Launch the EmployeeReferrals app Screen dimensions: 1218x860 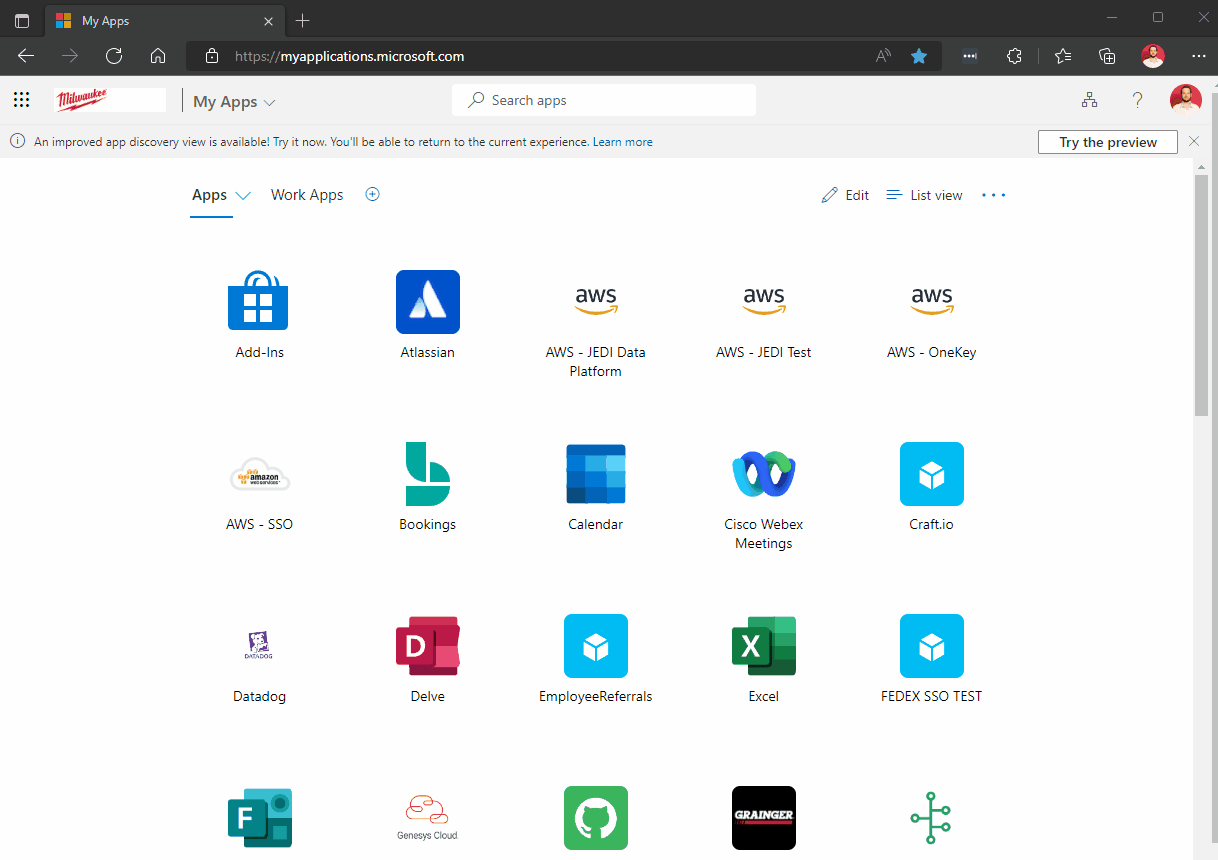click(596, 646)
